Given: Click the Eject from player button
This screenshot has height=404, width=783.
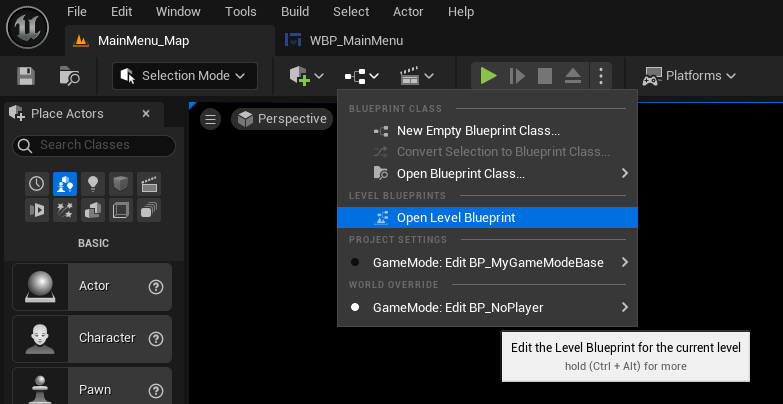Looking at the screenshot, I should point(573,76).
